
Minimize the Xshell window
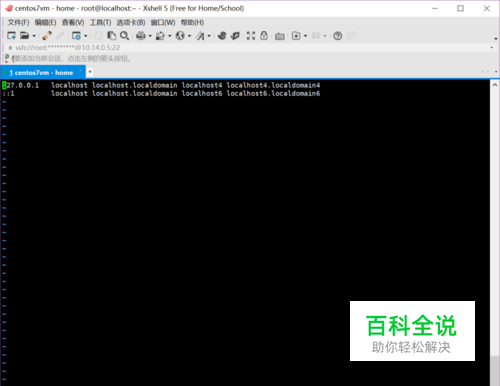[435, 8]
